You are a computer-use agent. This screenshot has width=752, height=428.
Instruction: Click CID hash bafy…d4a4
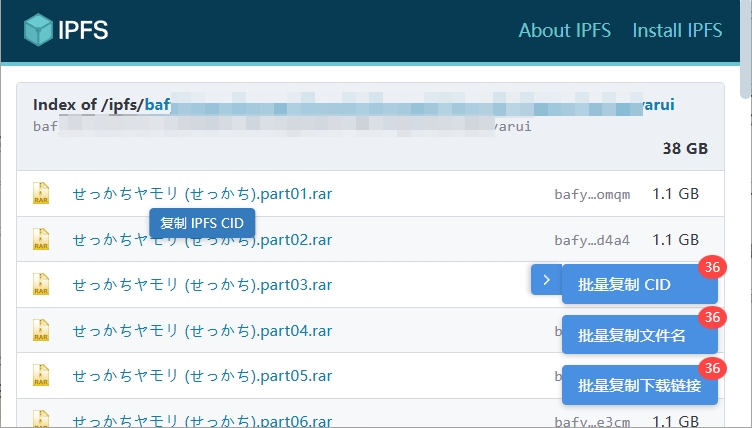(x=592, y=240)
